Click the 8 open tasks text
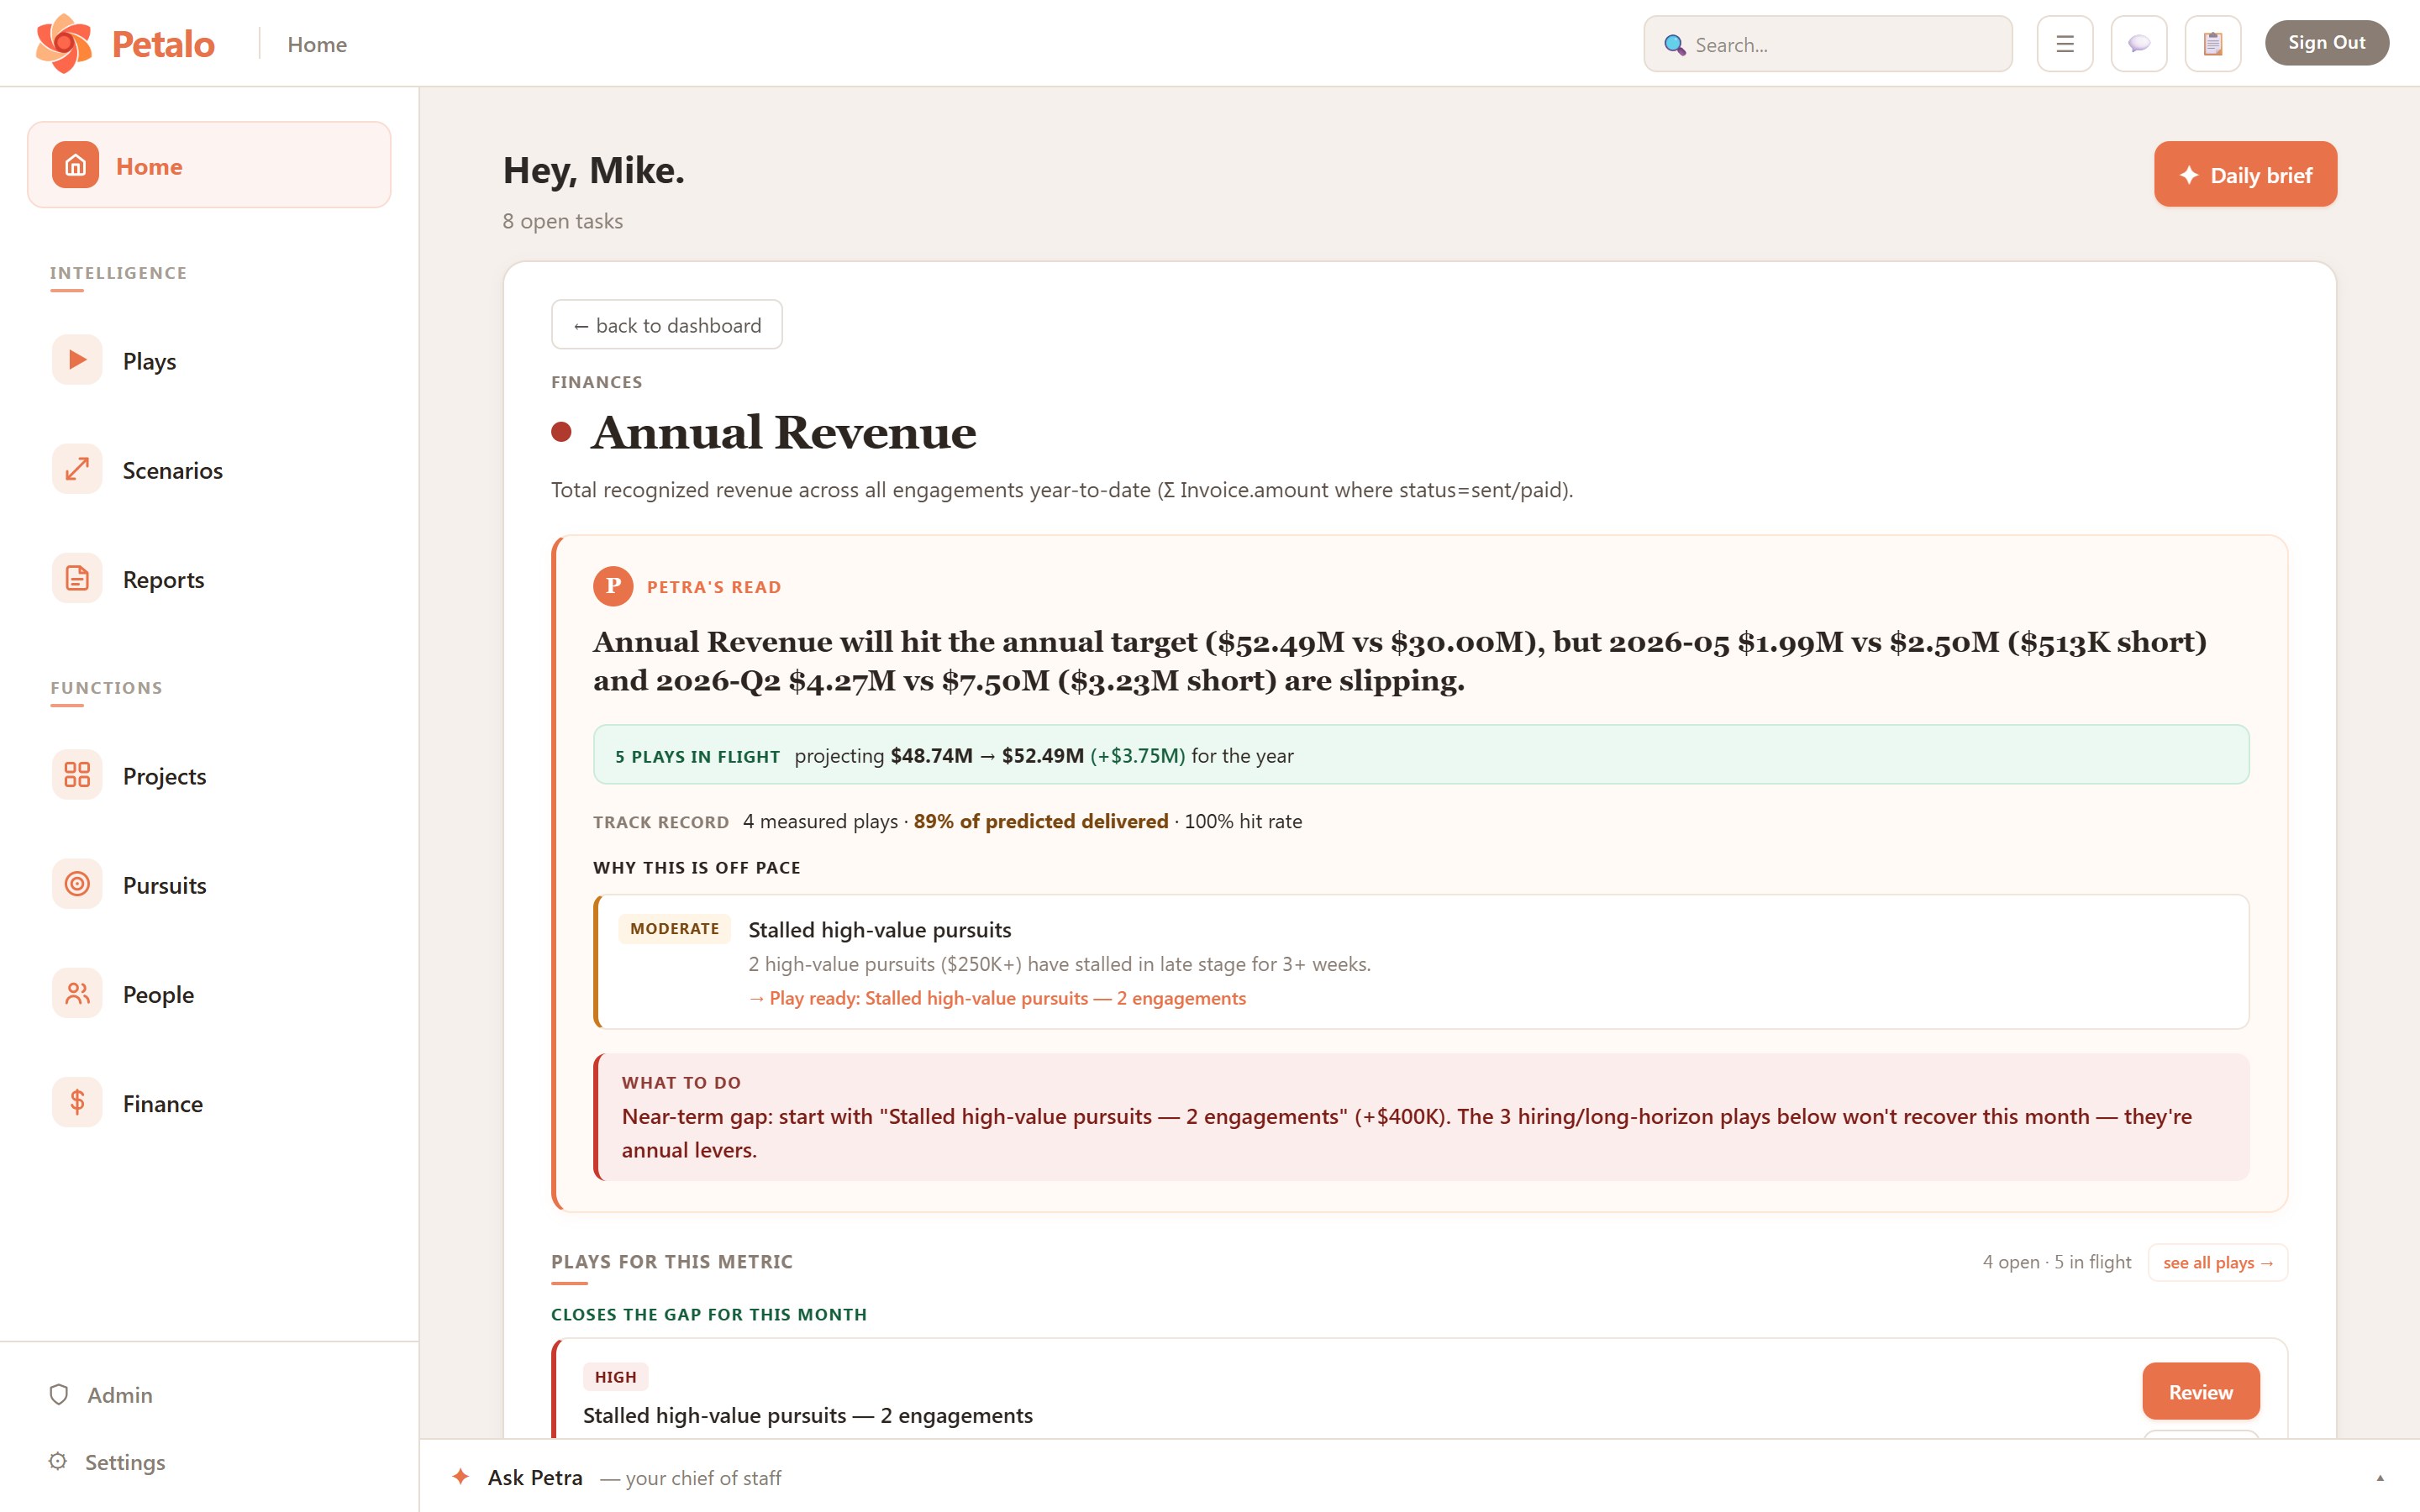2420x1512 pixels. pyautogui.click(x=562, y=220)
